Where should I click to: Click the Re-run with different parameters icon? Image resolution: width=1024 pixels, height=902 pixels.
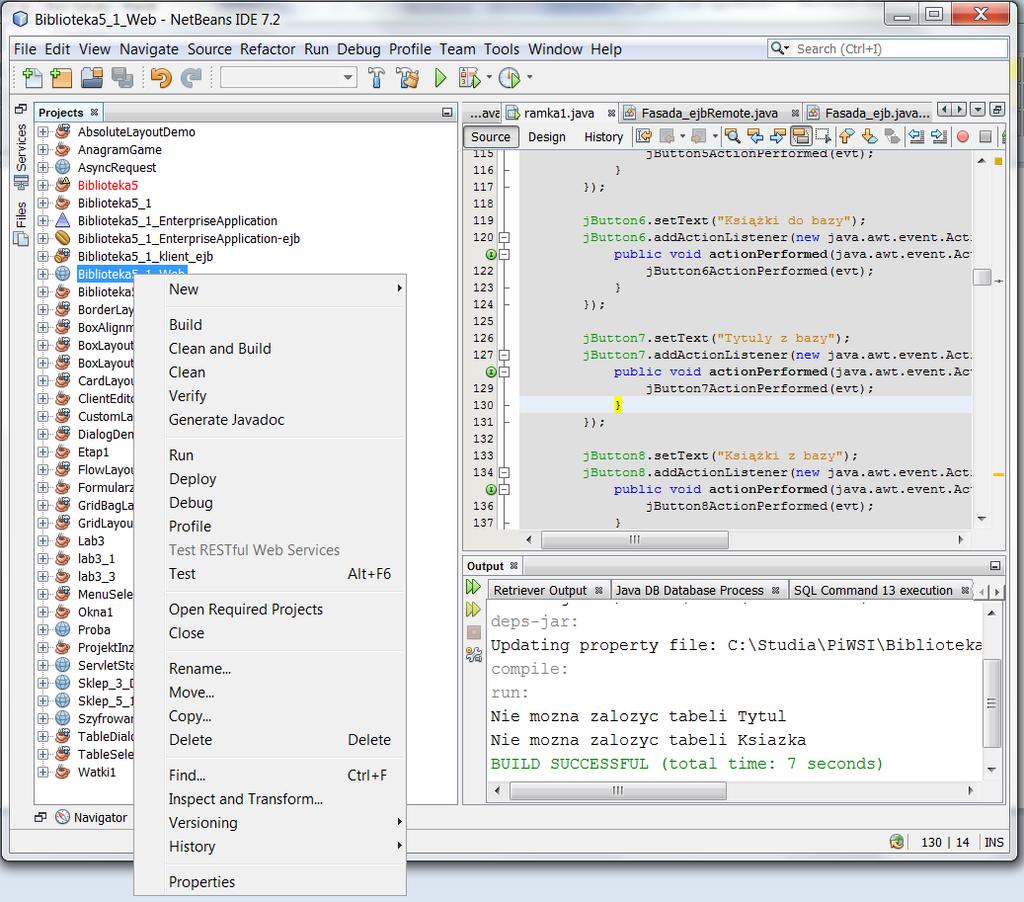tap(473, 609)
